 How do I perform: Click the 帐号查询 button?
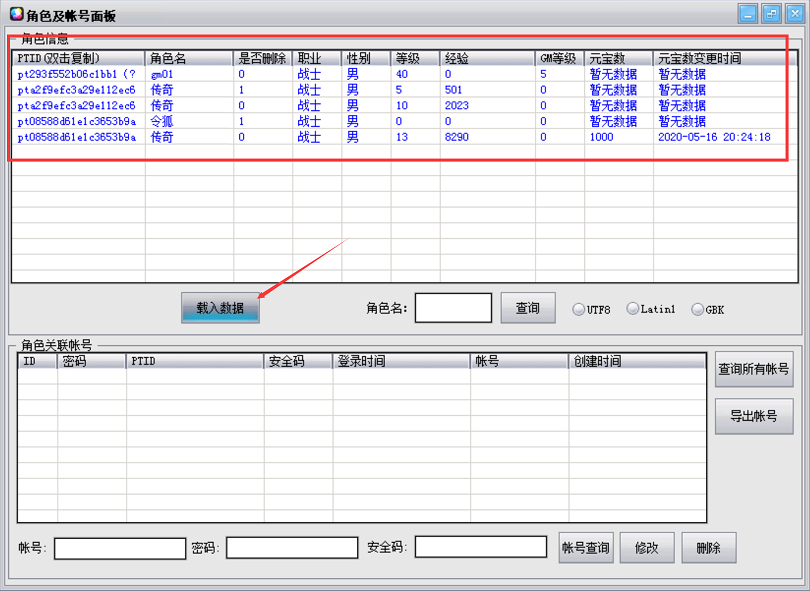(x=585, y=547)
